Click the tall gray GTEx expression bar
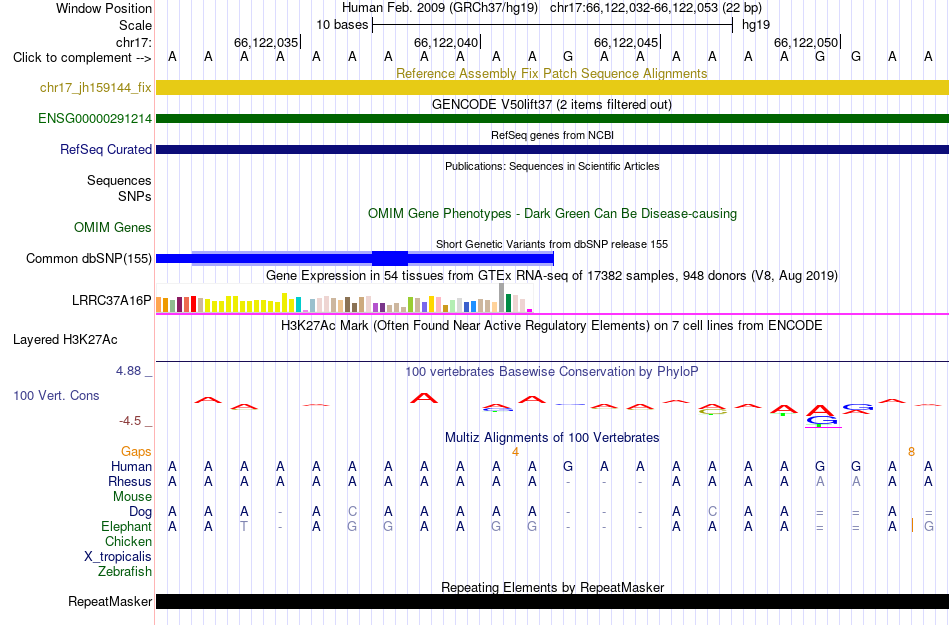950x625 pixels. (502, 297)
